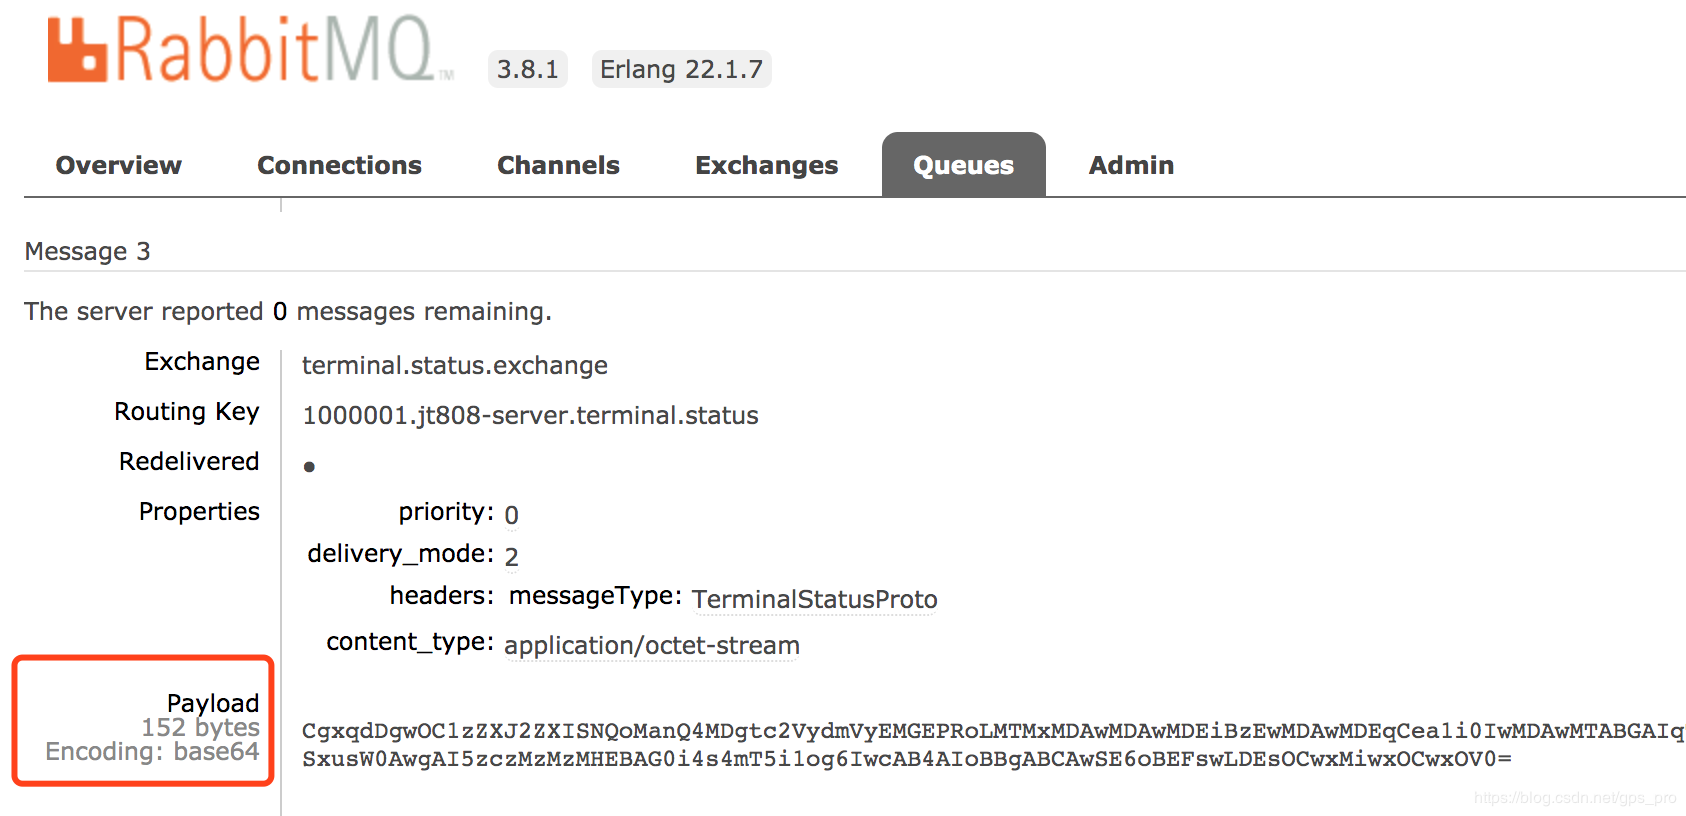Click the Erlang 22.1.7 badge
This screenshot has height=816, width=1686.
click(x=681, y=69)
